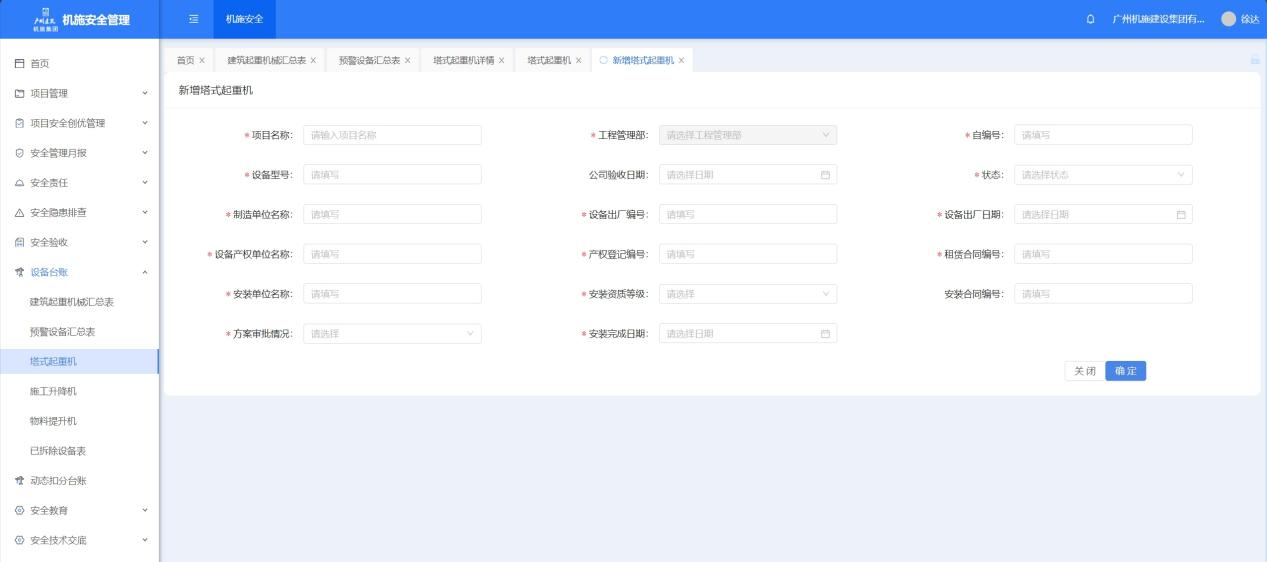This screenshot has width=1267, height=562.
Task: Click the 关闭 button
Action: pyautogui.click(x=1084, y=371)
